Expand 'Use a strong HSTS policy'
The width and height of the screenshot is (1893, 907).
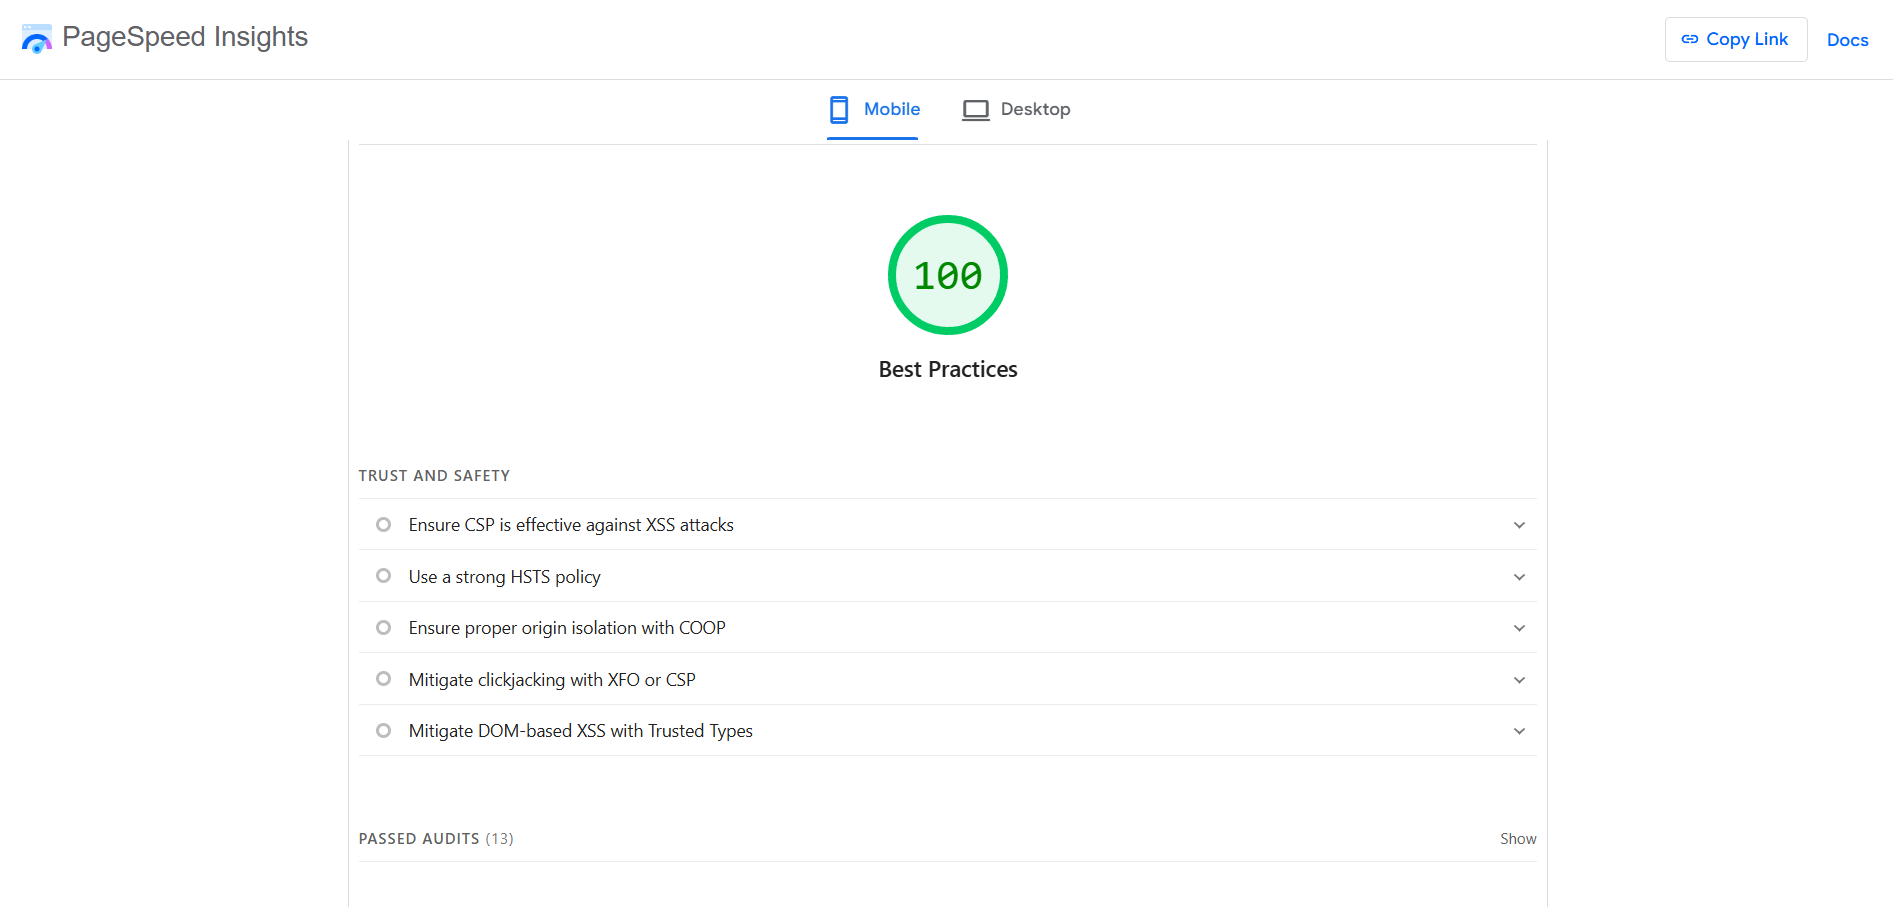pos(1519,576)
